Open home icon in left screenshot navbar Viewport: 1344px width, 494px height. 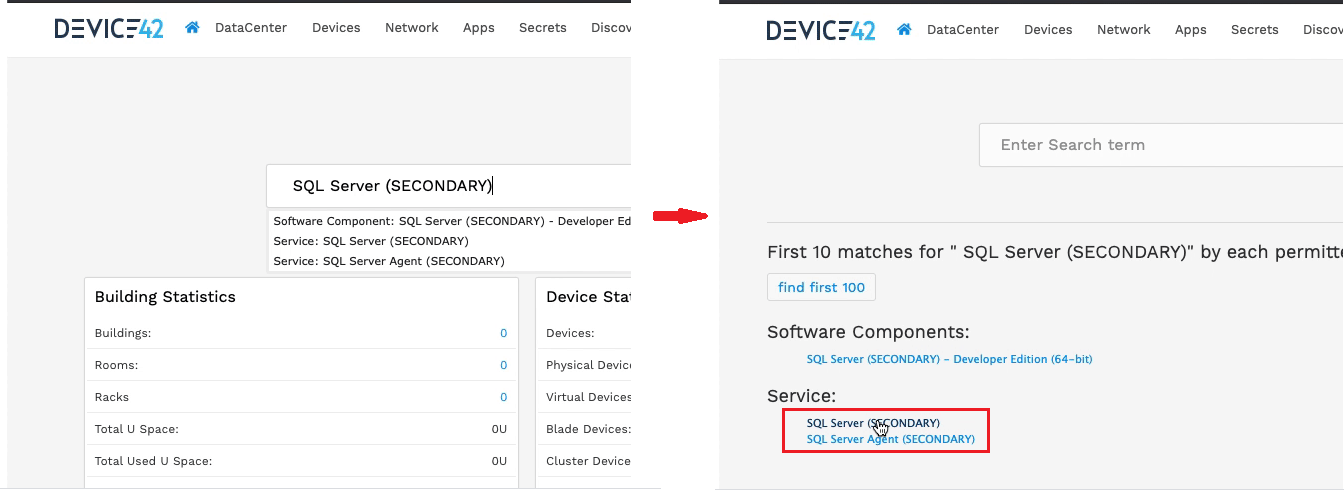192,28
